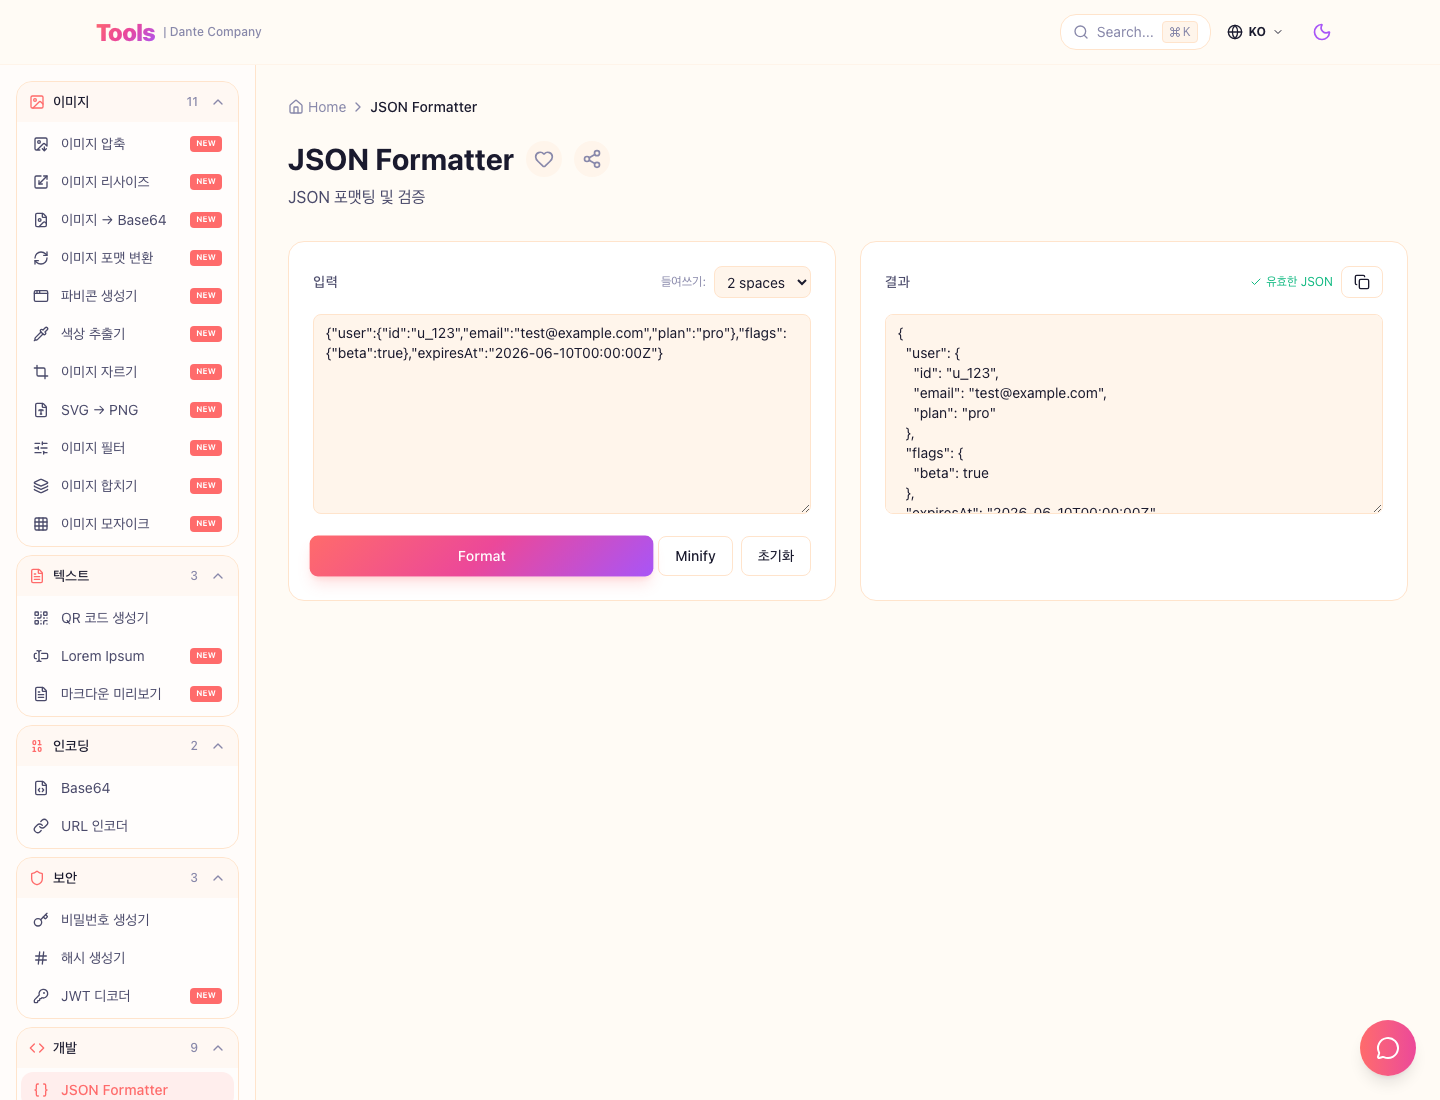
Task: Click the 마크다운 미리보기 document icon
Action: tap(41, 694)
